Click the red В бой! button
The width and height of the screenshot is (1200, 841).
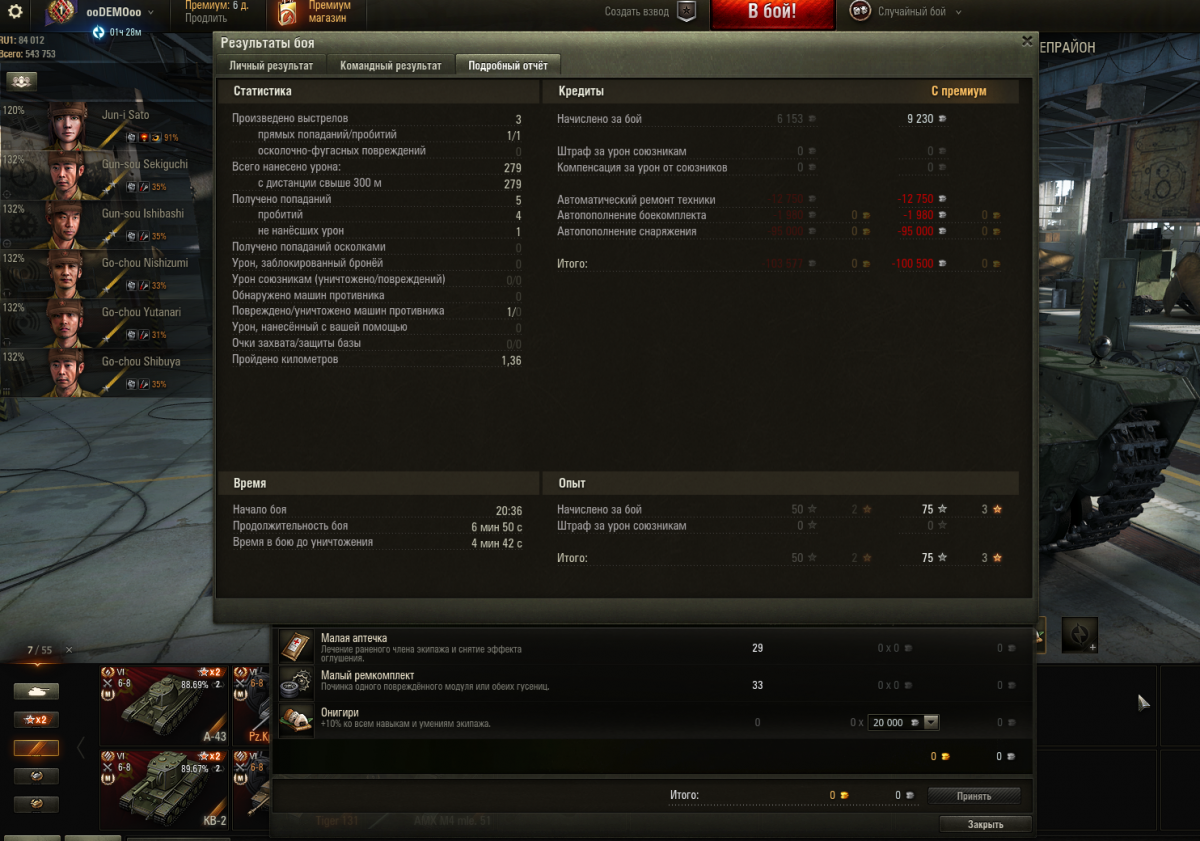tap(772, 13)
